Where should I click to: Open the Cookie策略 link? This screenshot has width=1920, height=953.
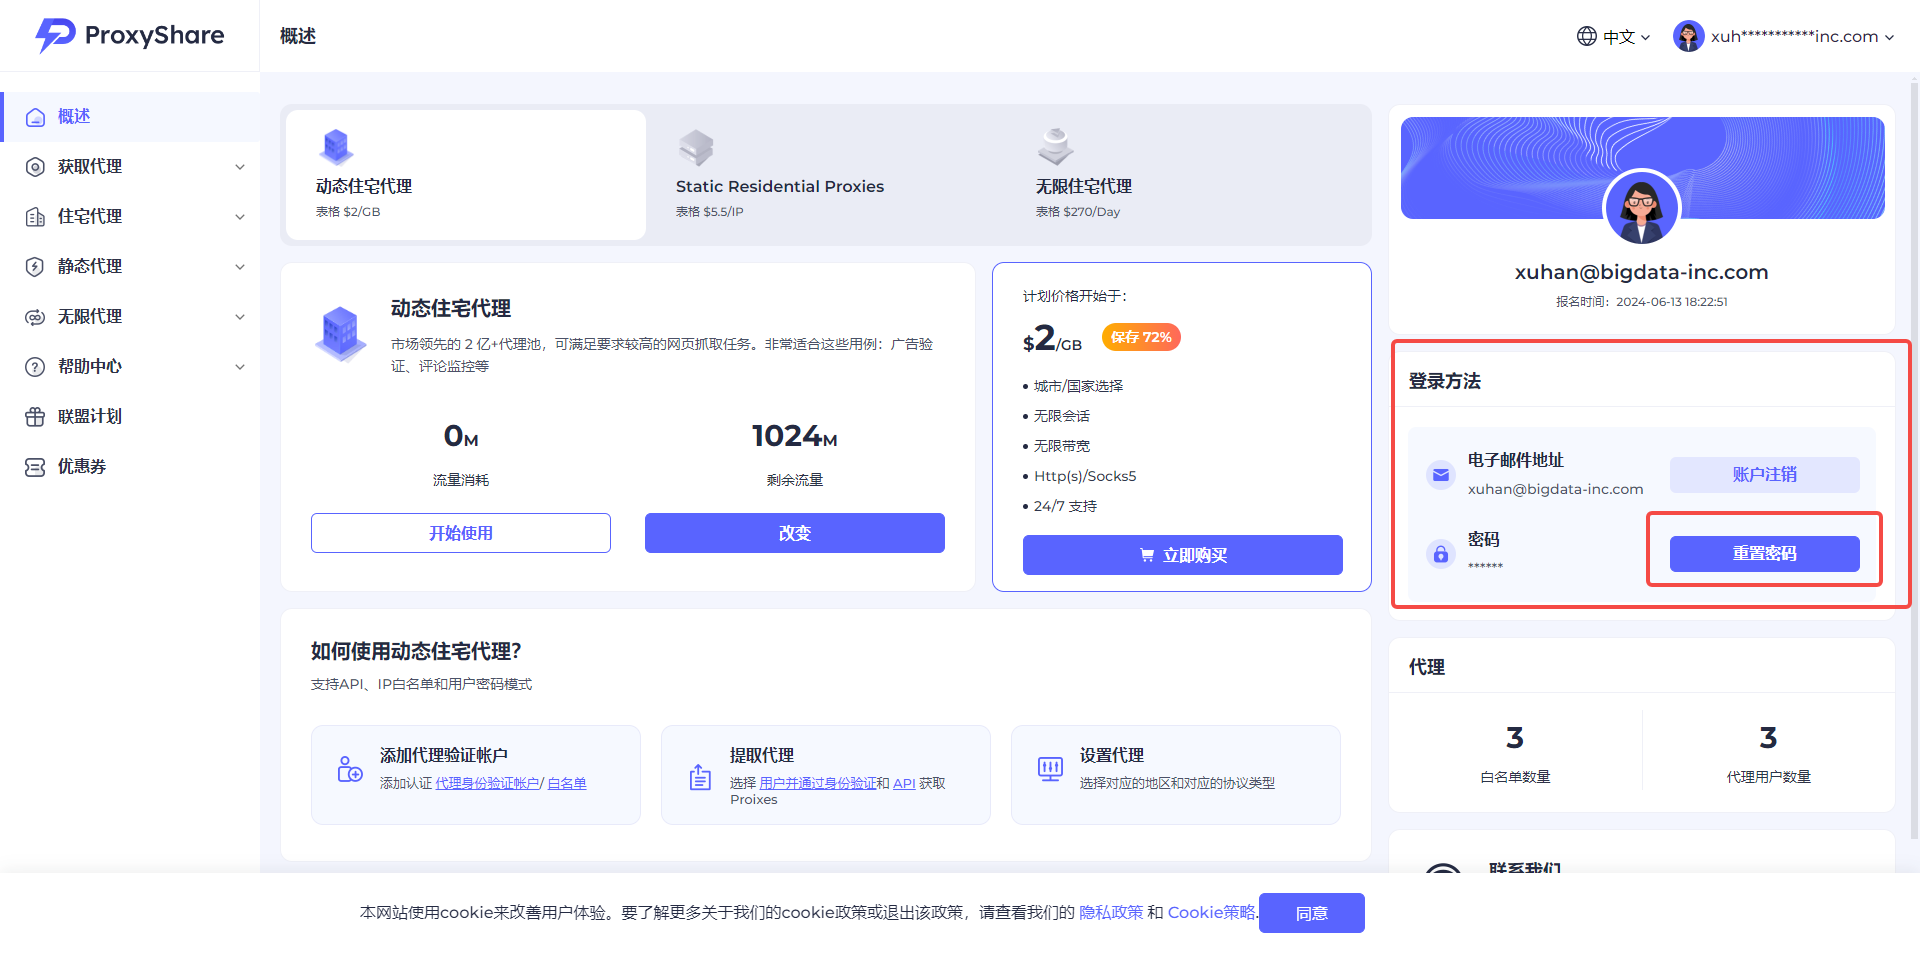pyautogui.click(x=1211, y=912)
